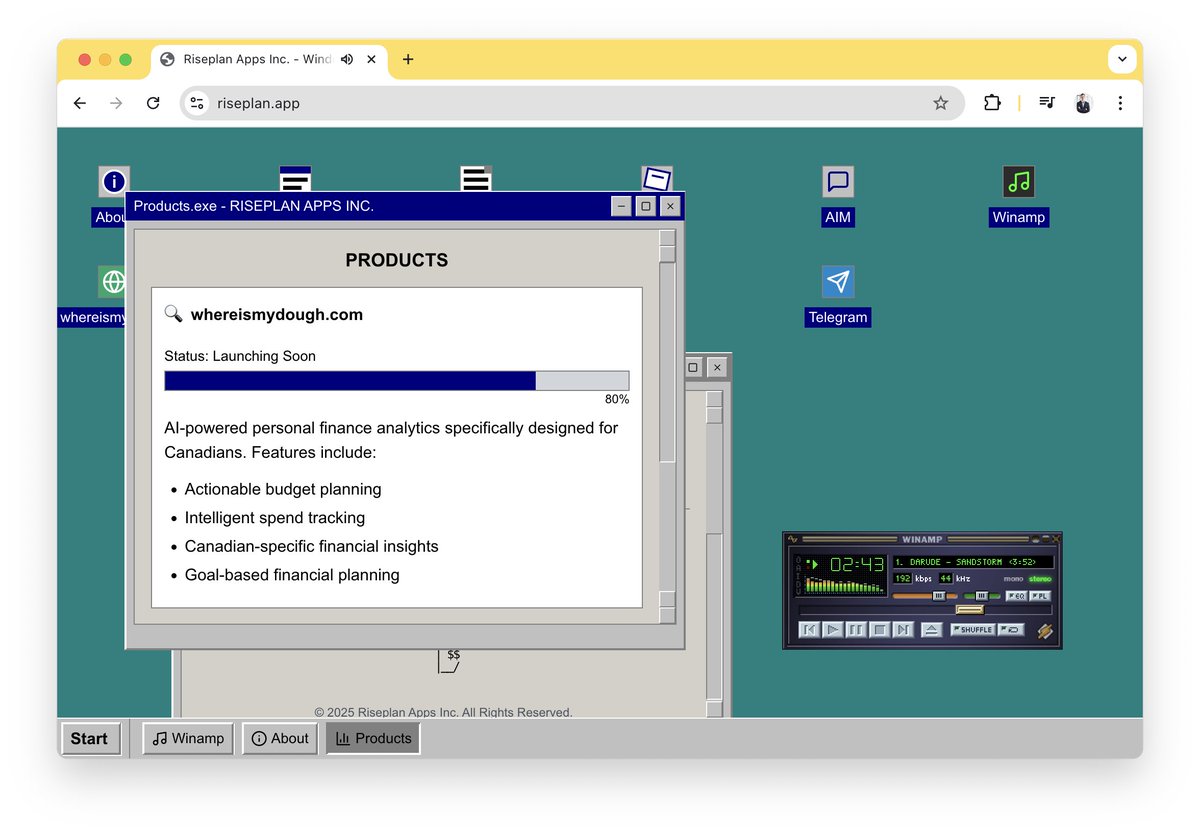Screen dimensions: 1200x834
Task: Click the Actionable budget planning bullet
Action: (x=283, y=489)
